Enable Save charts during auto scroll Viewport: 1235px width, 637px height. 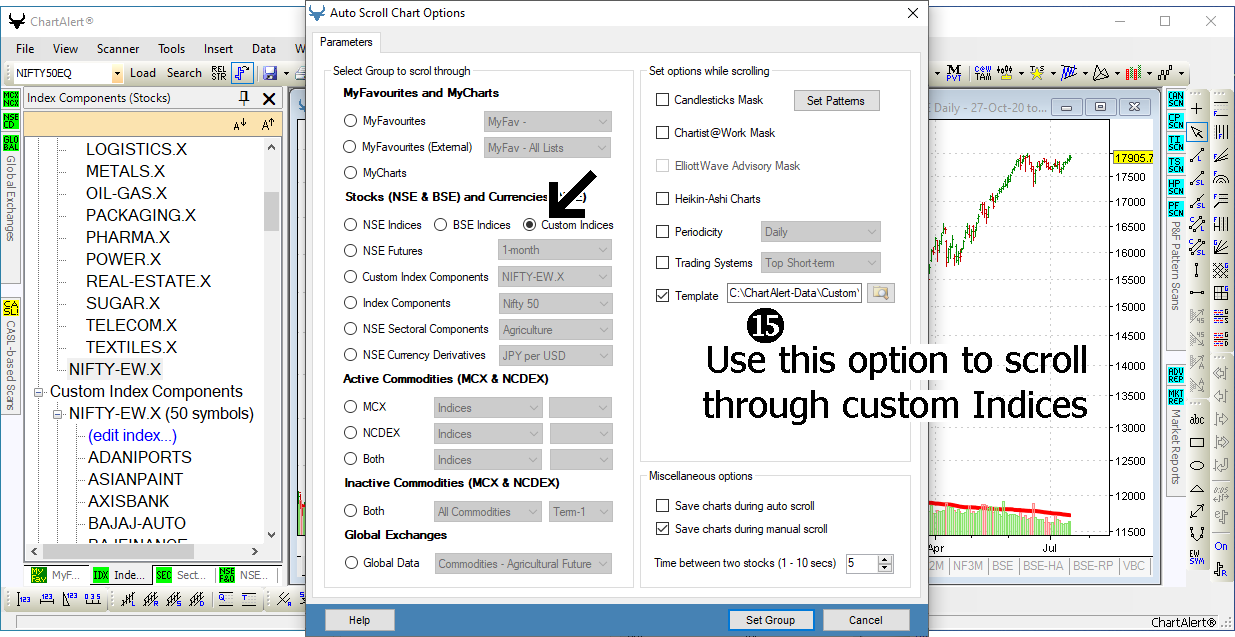(662, 506)
